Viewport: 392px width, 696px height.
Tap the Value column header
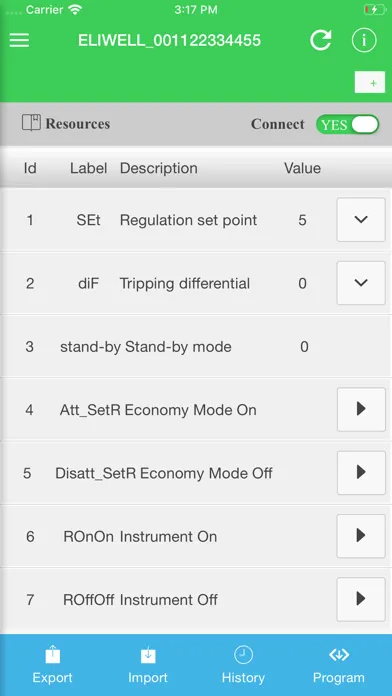coord(302,168)
